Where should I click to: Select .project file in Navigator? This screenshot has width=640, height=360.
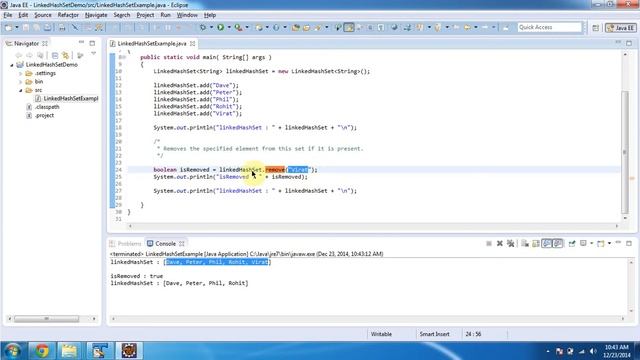pyautogui.click(x=40, y=116)
